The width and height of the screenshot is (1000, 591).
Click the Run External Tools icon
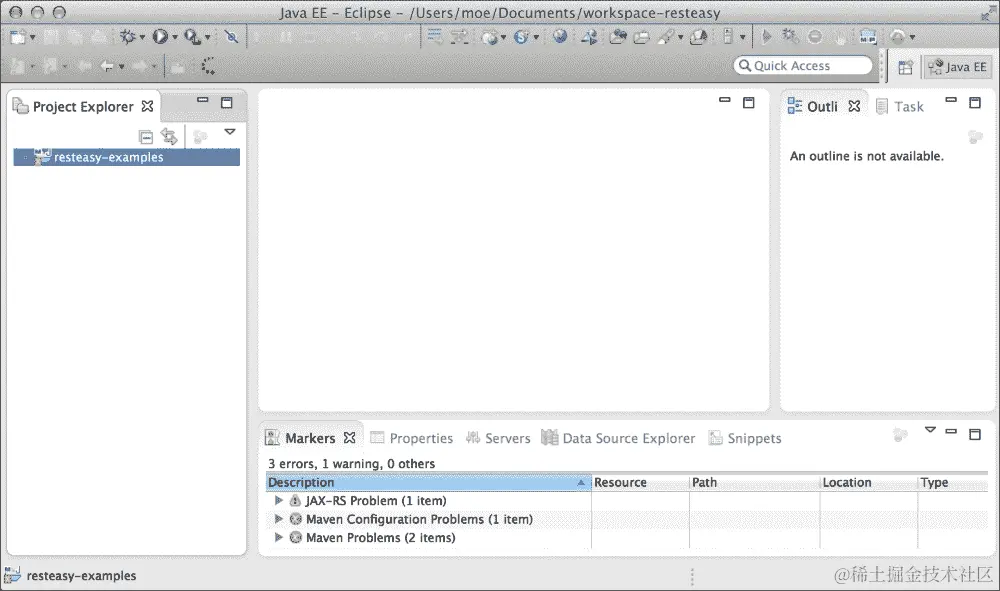pyautogui.click(x=192, y=37)
